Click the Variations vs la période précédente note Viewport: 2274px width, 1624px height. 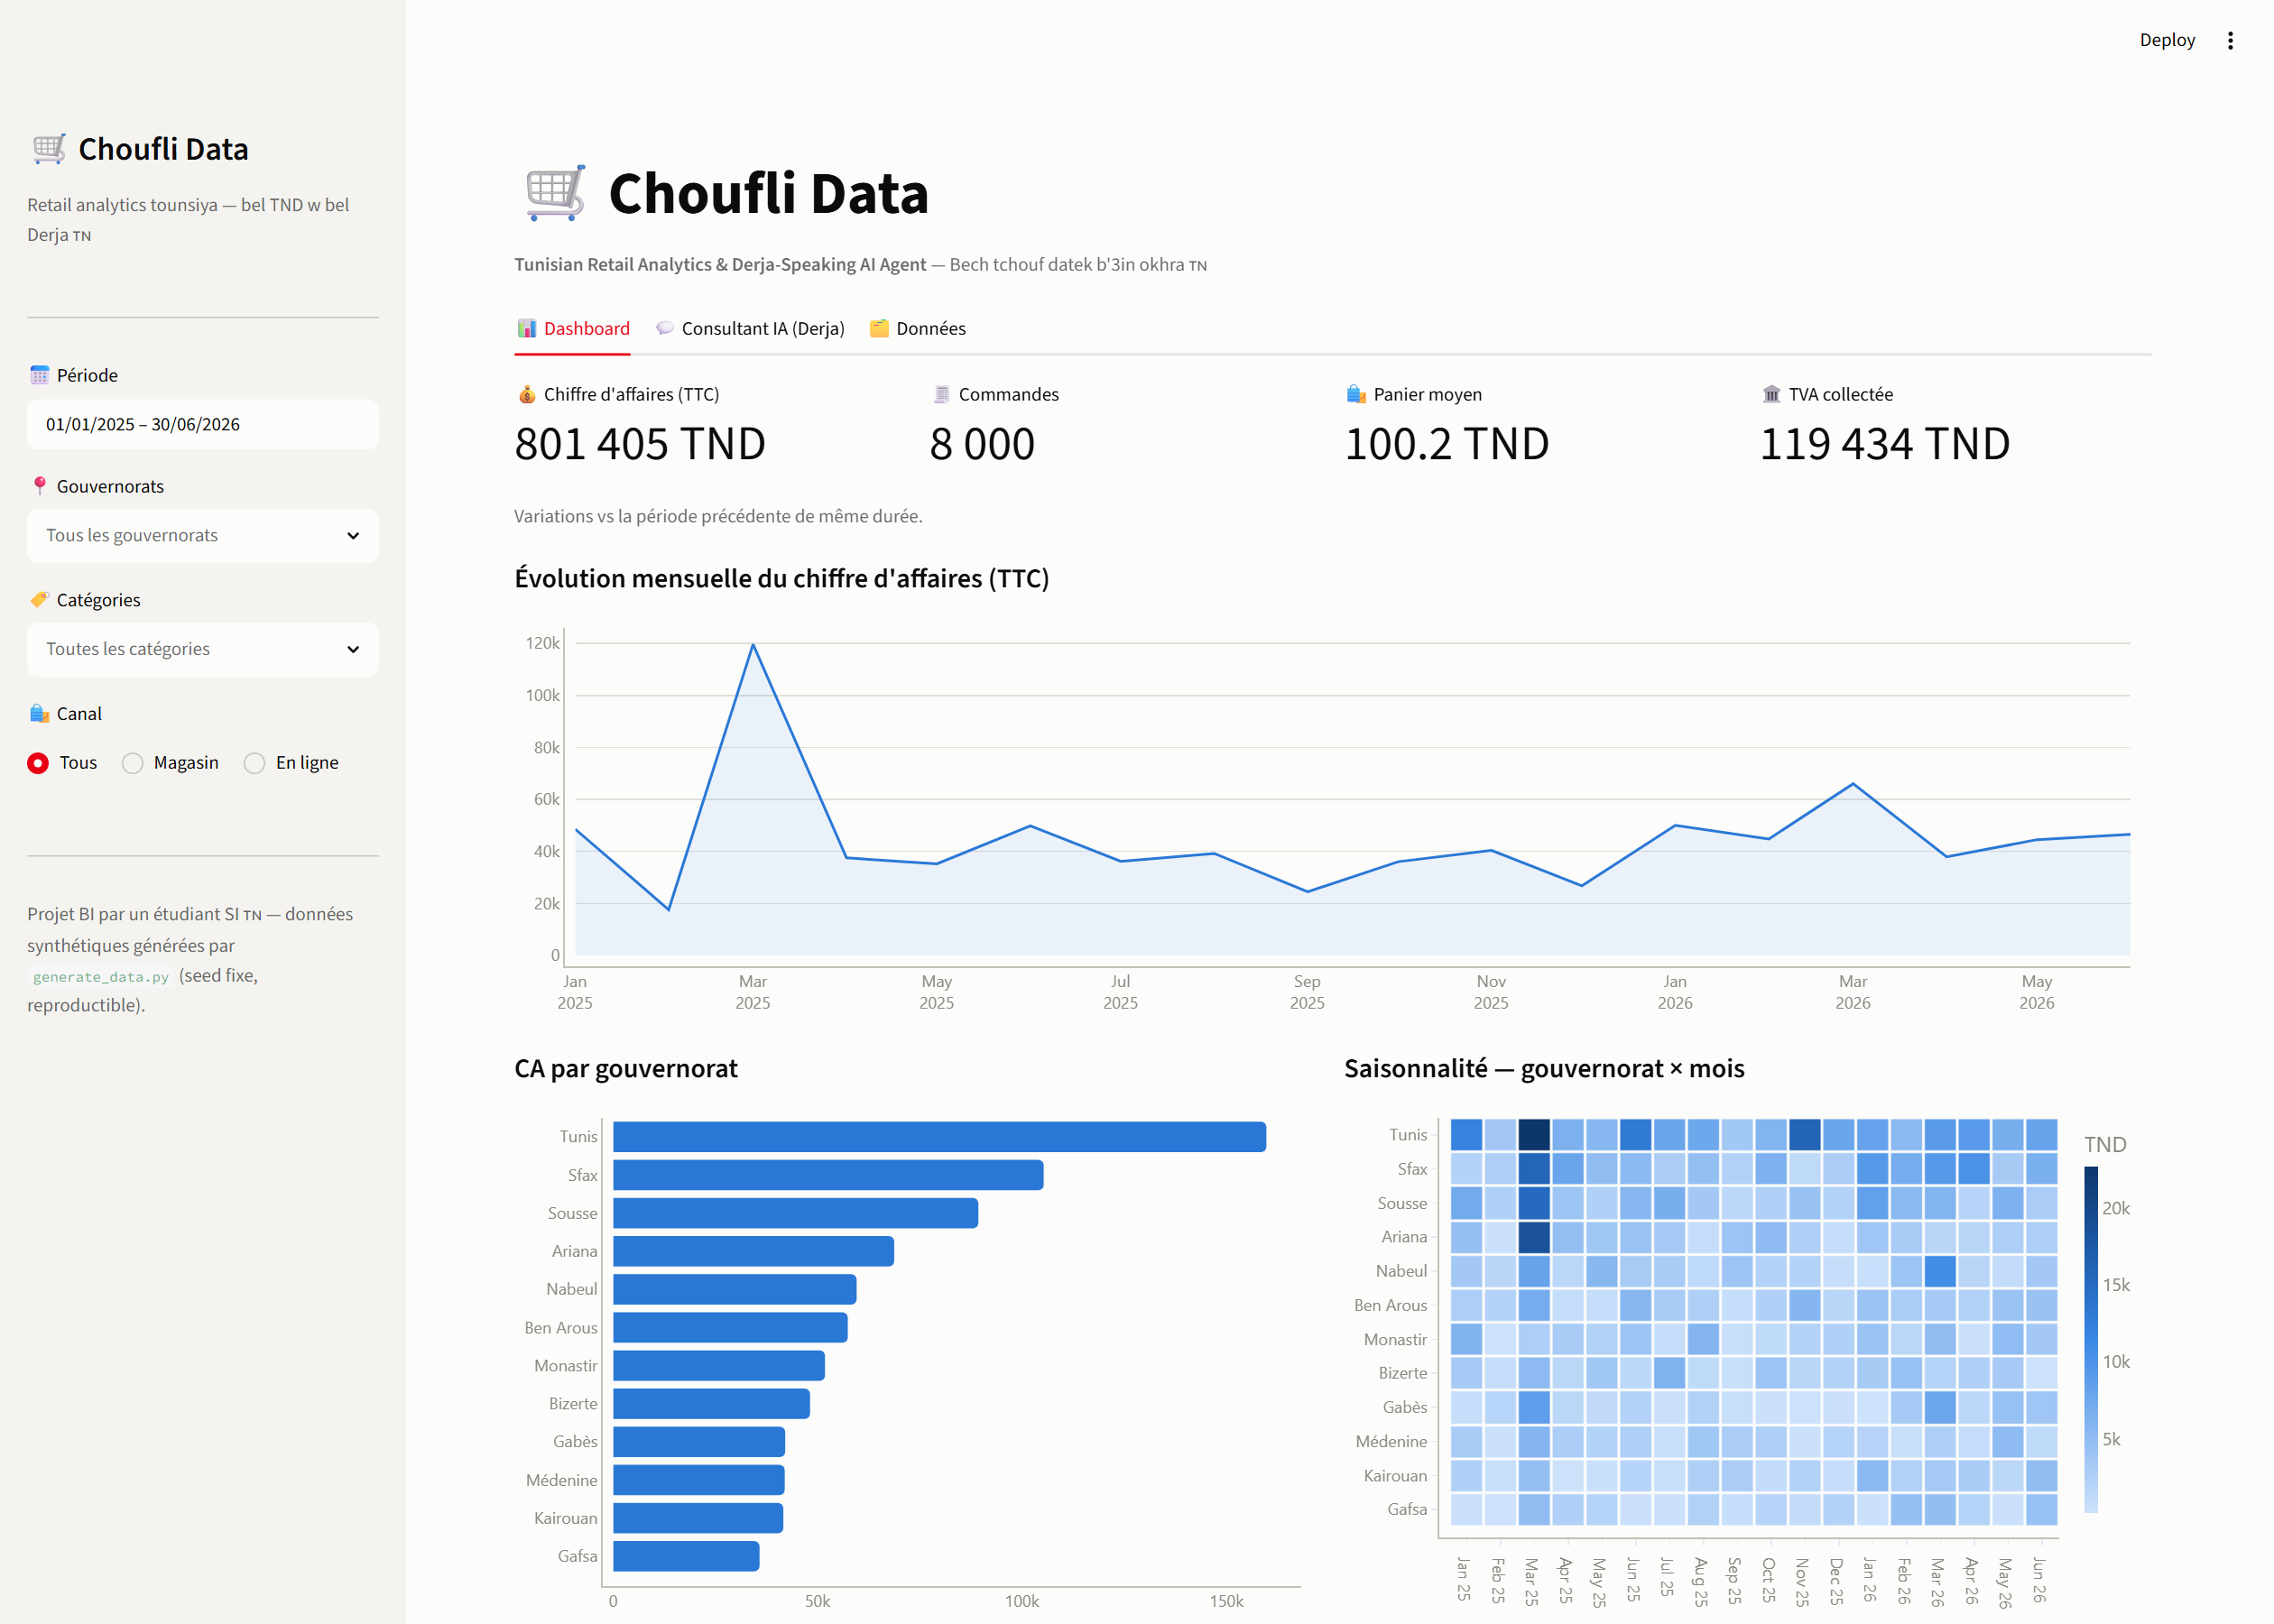pos(718,516)
